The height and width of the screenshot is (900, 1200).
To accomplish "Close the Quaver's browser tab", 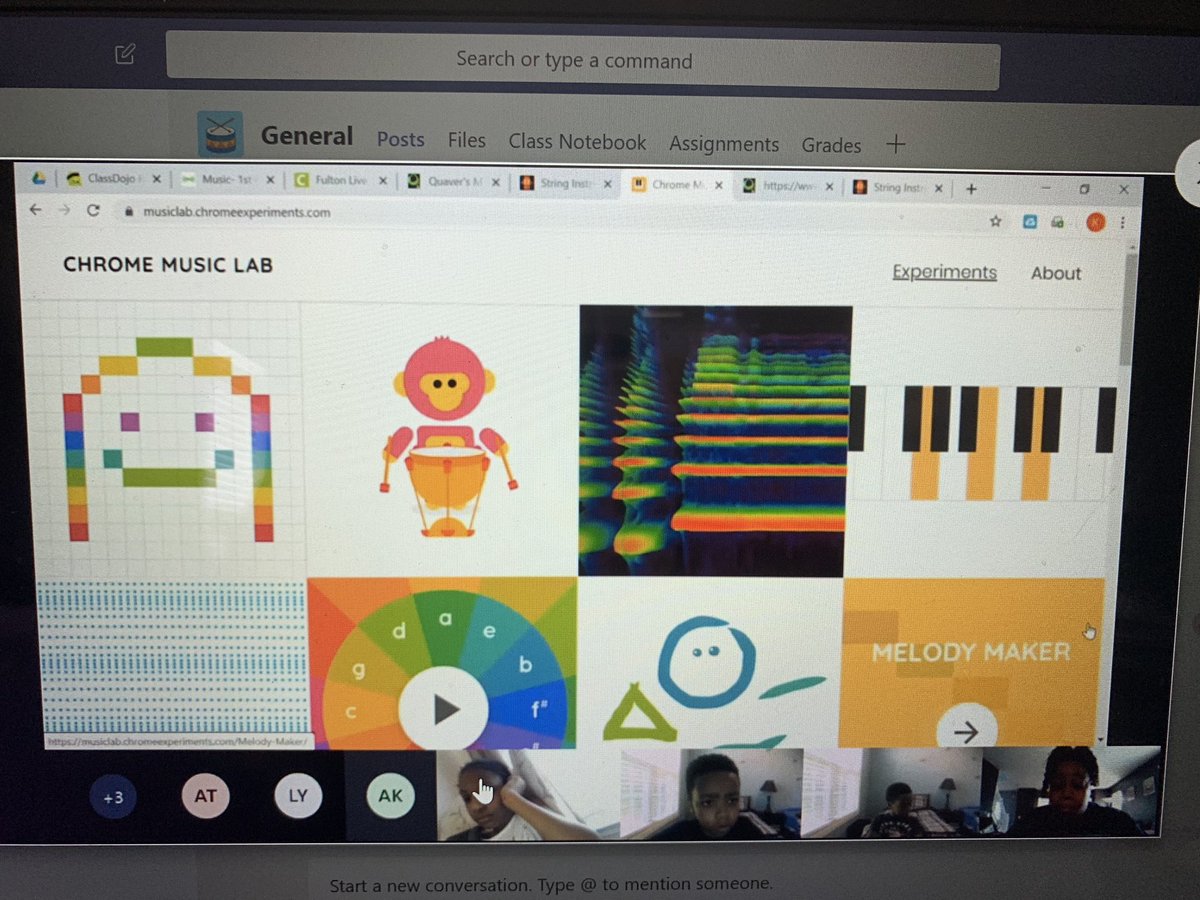I will (498, 183).
